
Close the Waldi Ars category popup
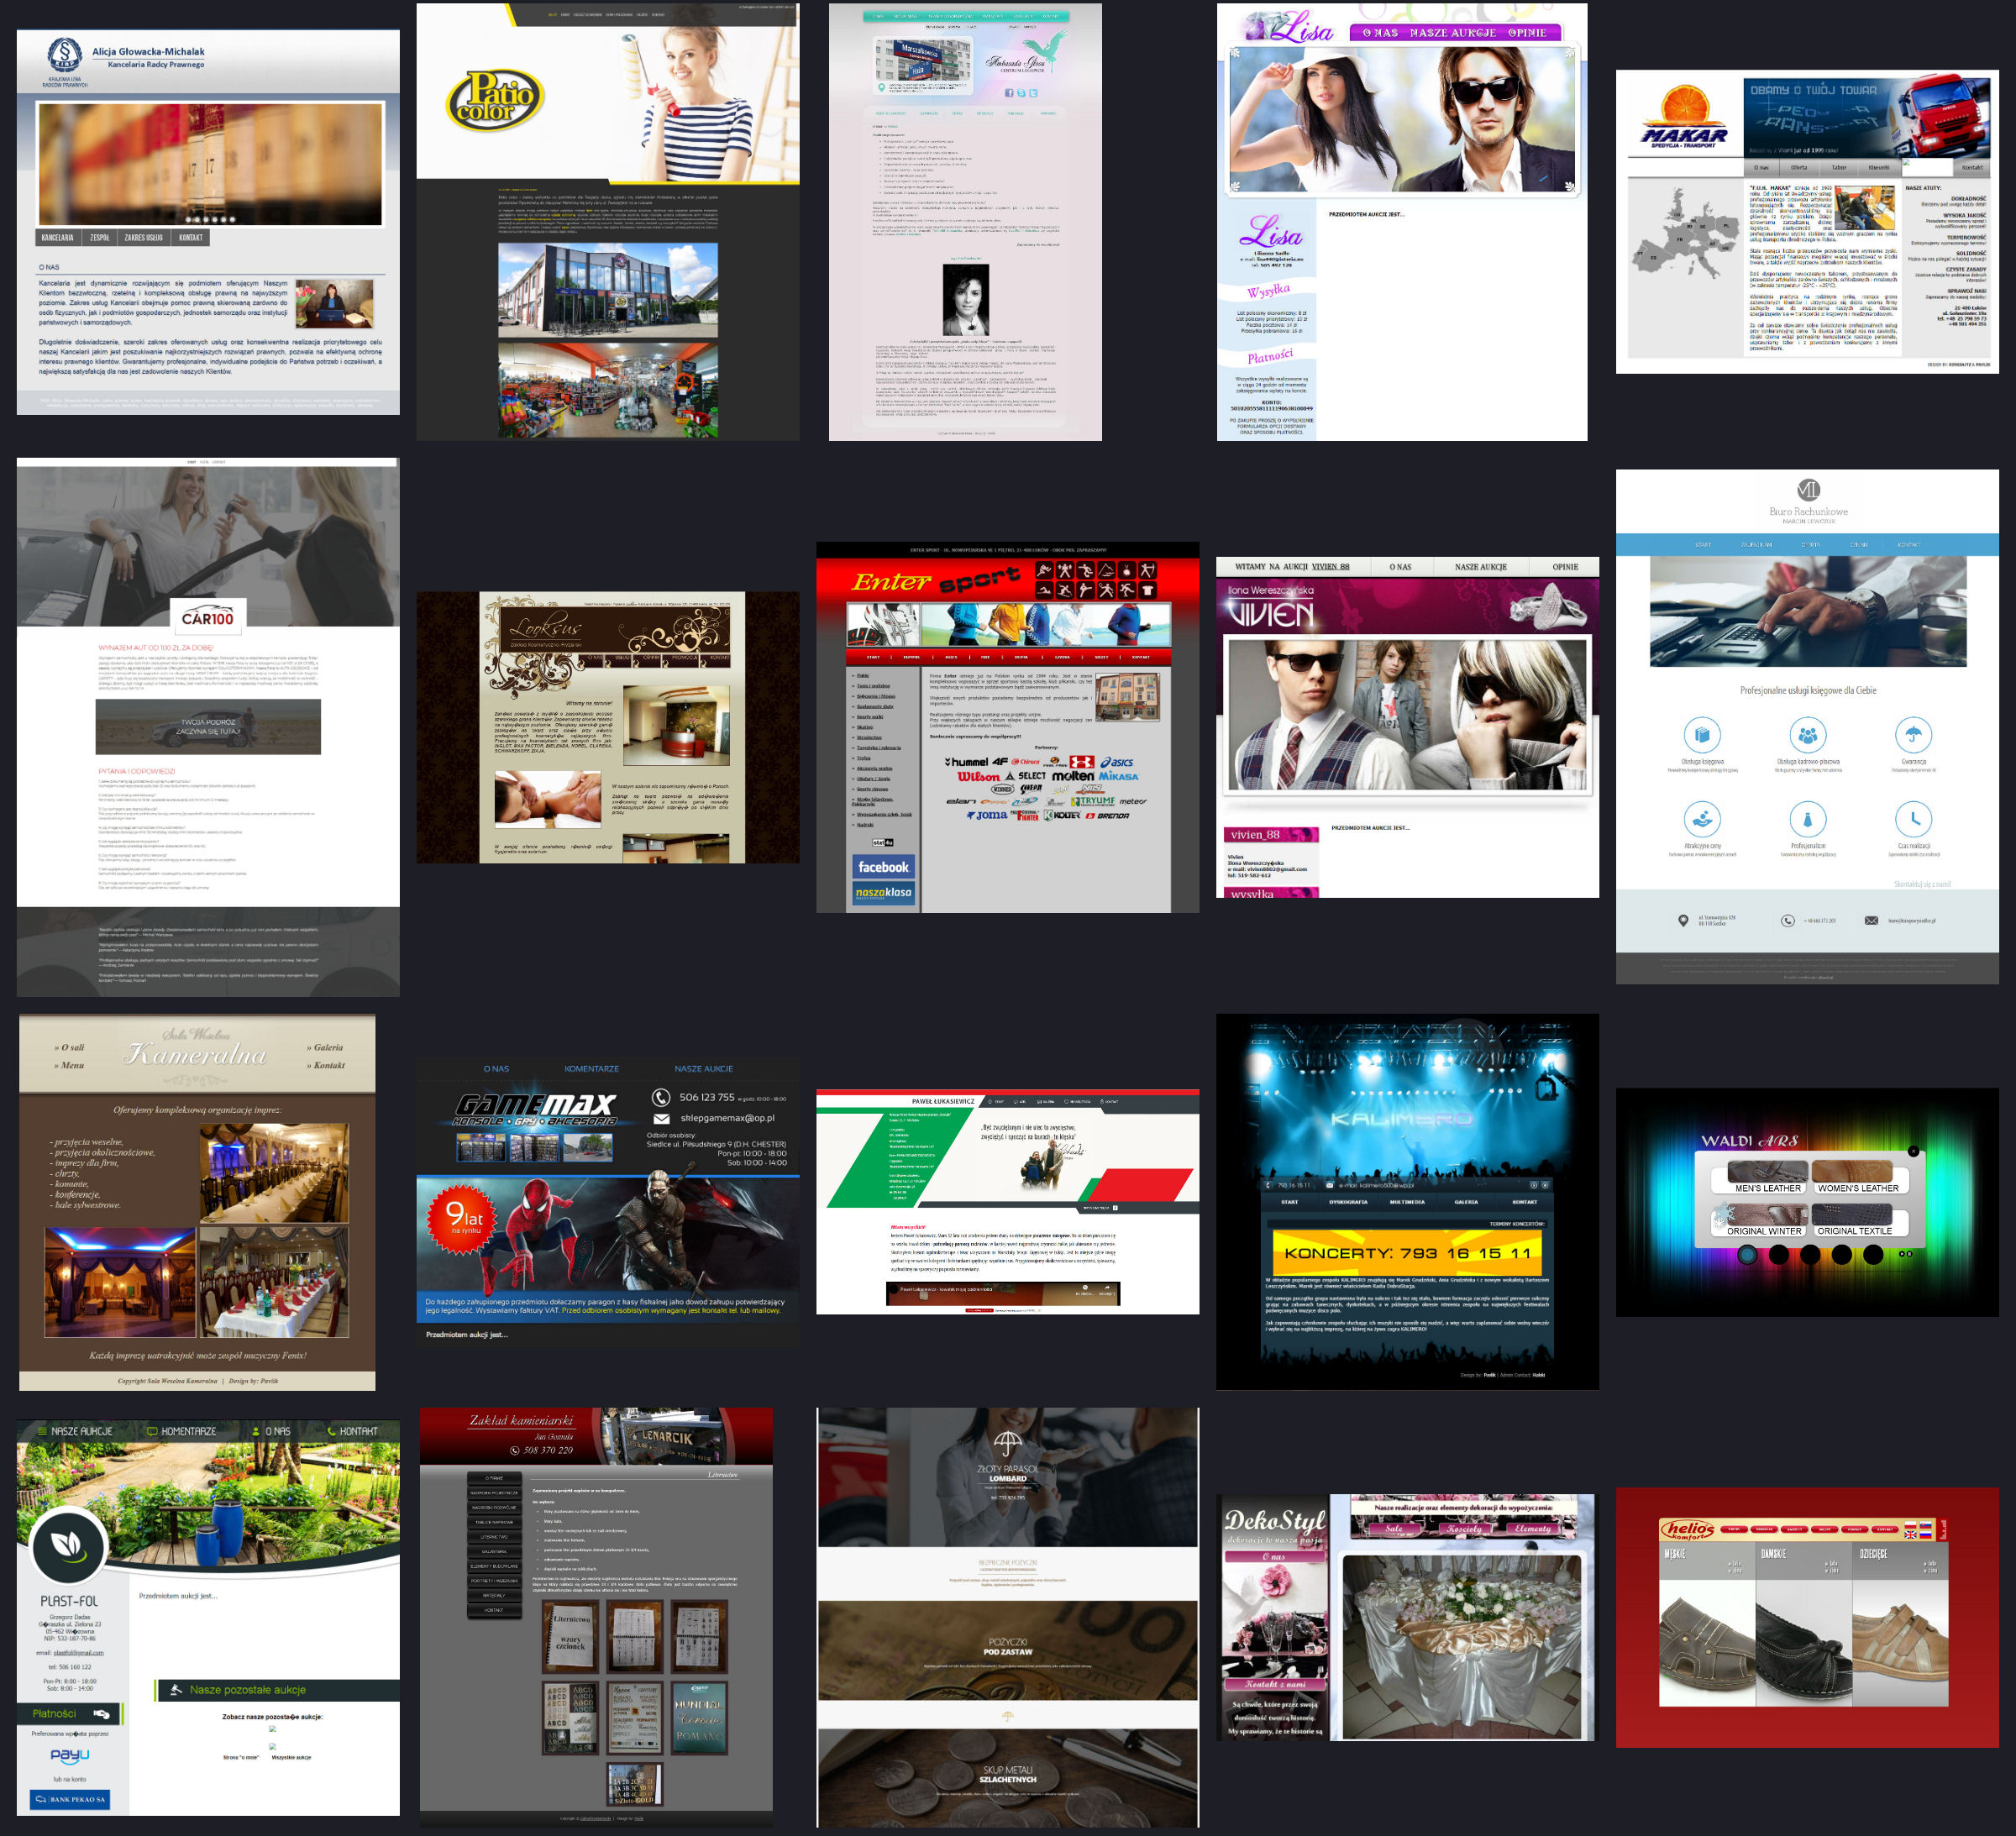coord(1913,1151)
